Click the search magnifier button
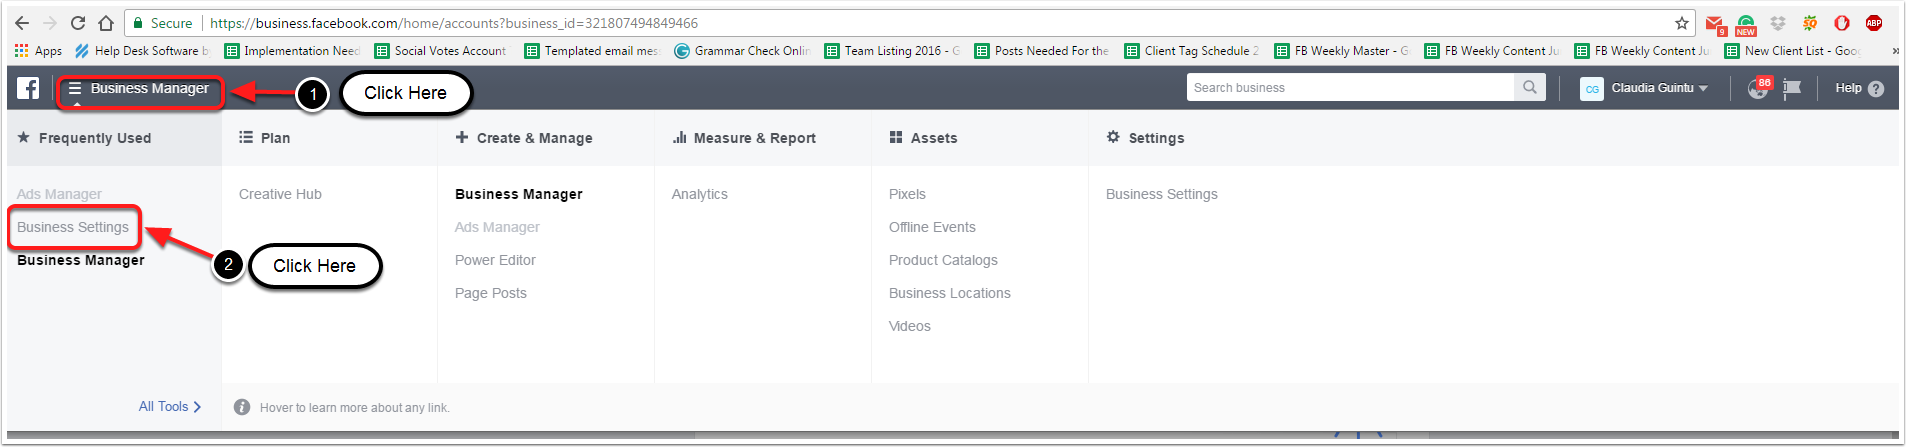This screenshot has height=447, width=1906. click(1530, 88)
